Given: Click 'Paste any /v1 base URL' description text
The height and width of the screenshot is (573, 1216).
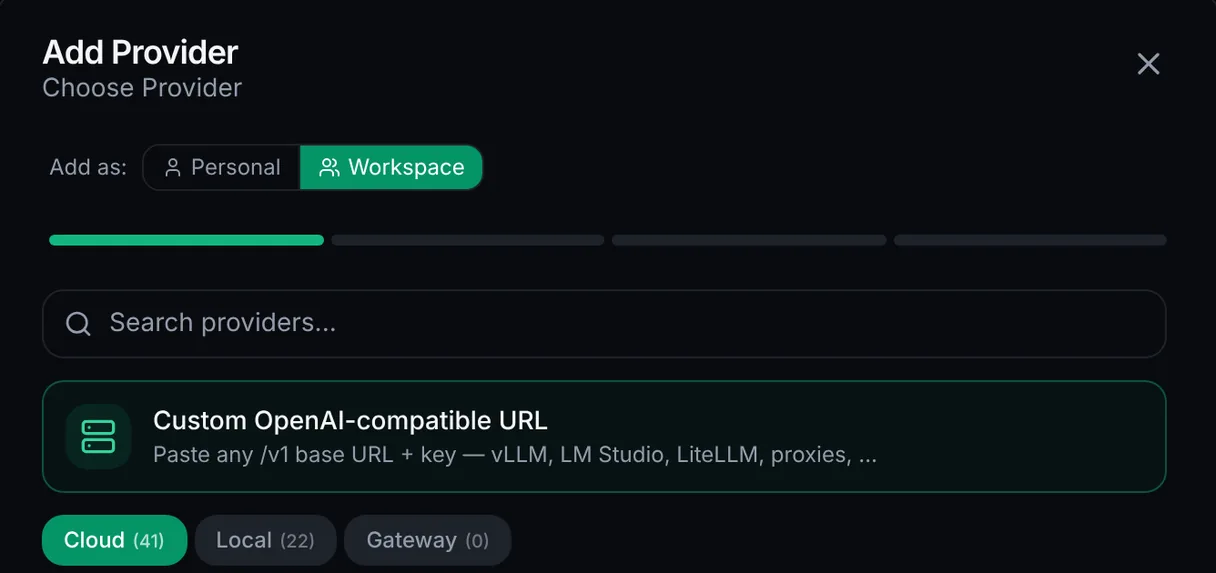Looking at the screenshot, I should point(515,455).
